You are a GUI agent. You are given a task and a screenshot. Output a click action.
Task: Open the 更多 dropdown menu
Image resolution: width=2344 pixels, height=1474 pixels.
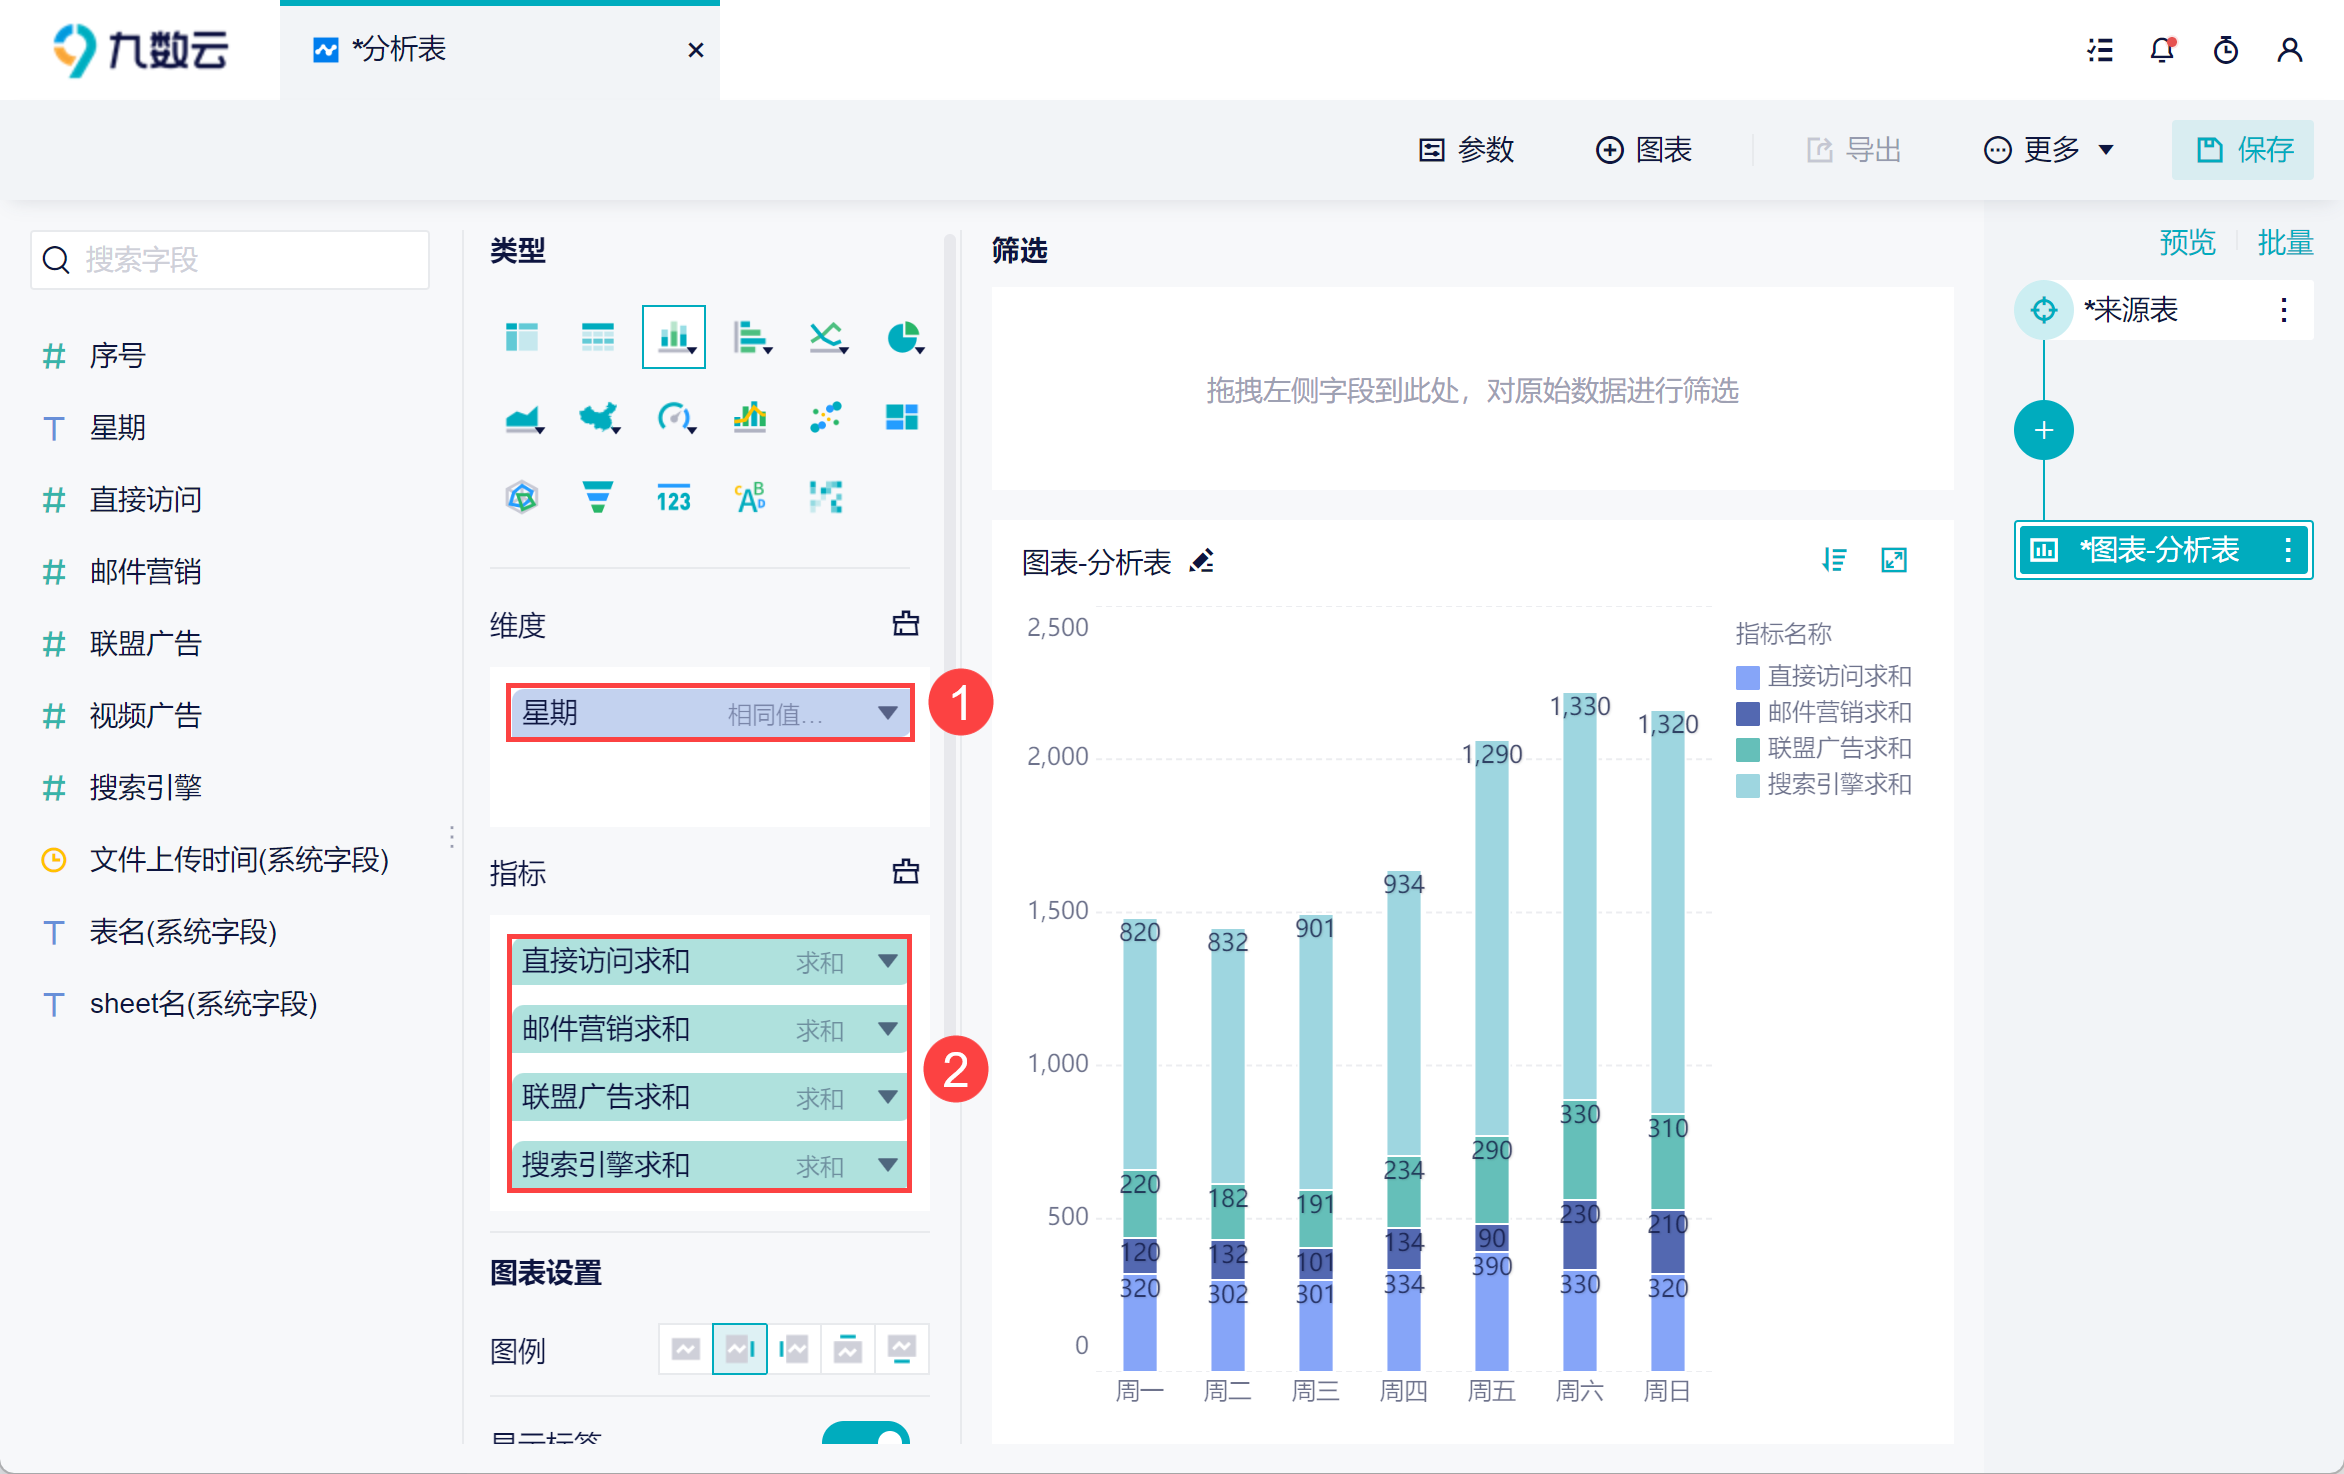pos(2050,150)
